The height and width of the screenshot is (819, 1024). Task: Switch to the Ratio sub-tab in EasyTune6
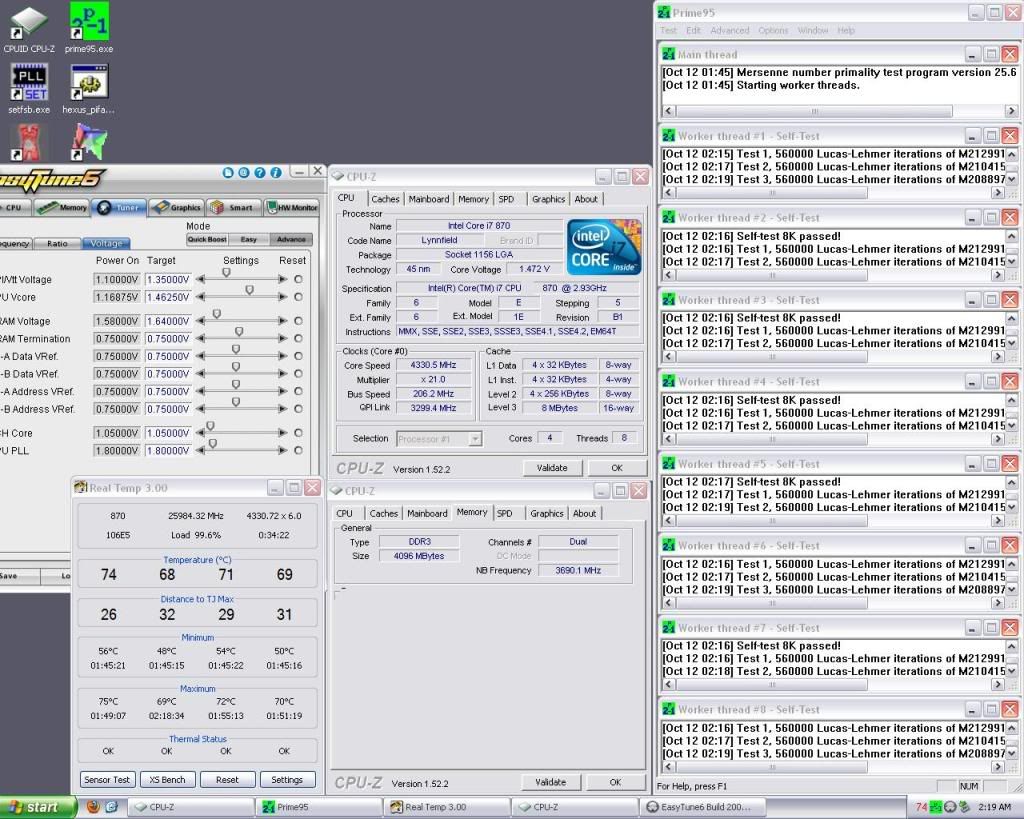coord(57,243)
